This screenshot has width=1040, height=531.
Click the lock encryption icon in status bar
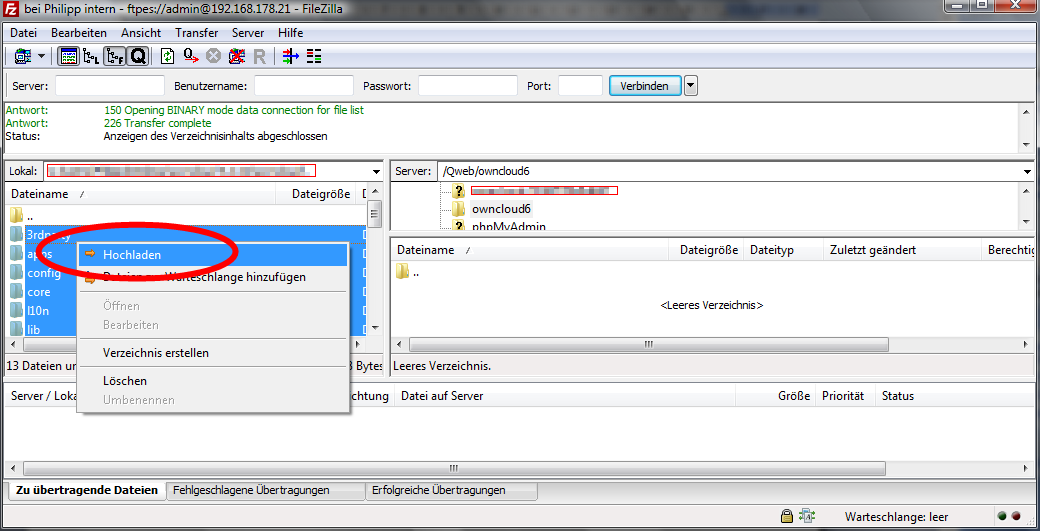[788, 517]
